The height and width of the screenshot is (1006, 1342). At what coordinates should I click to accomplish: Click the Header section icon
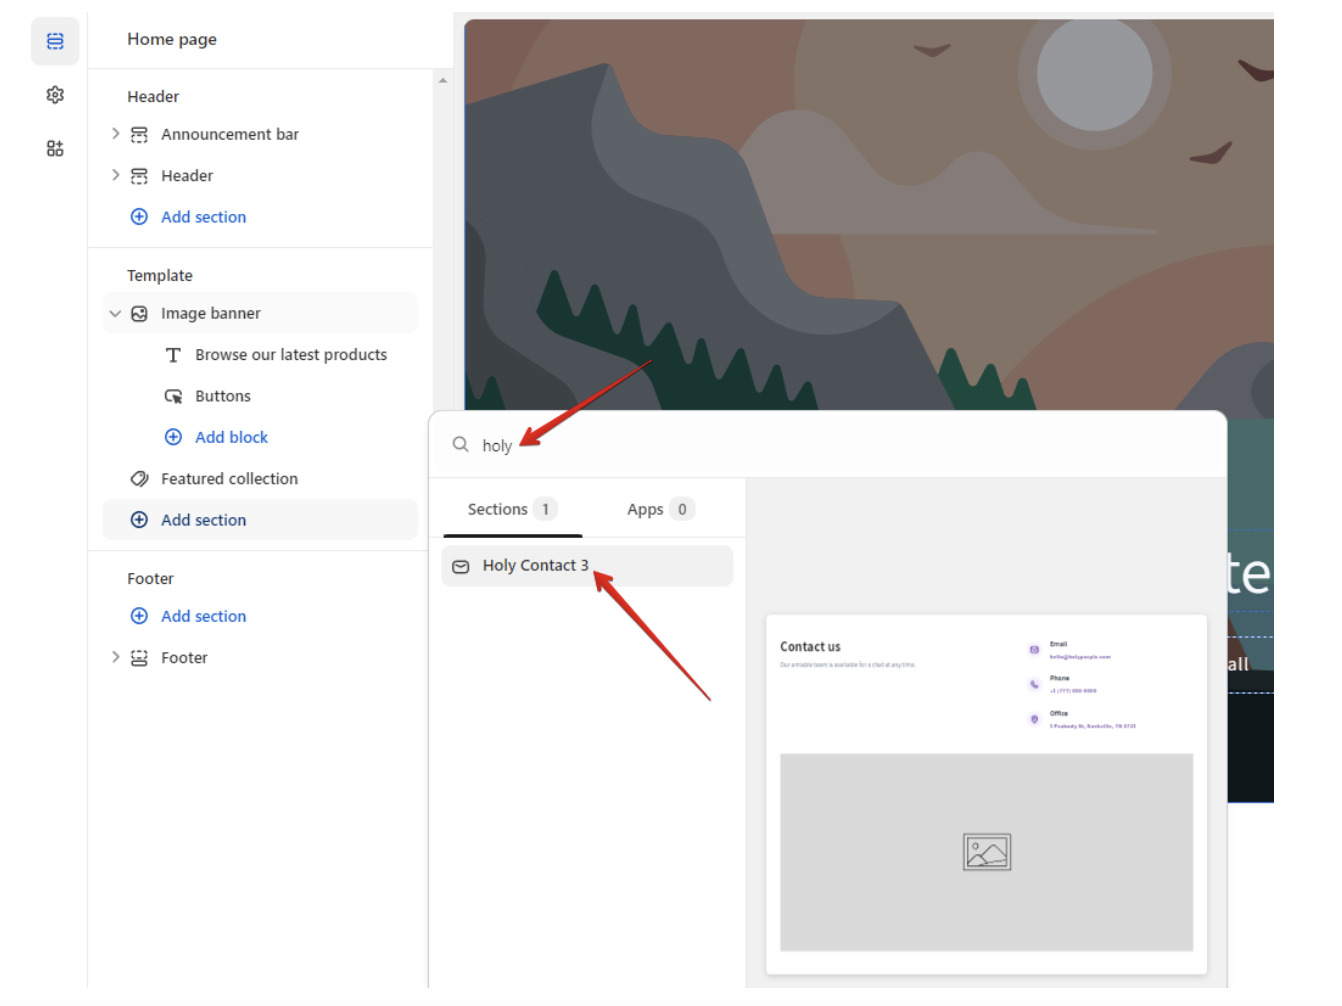[139, 176]
